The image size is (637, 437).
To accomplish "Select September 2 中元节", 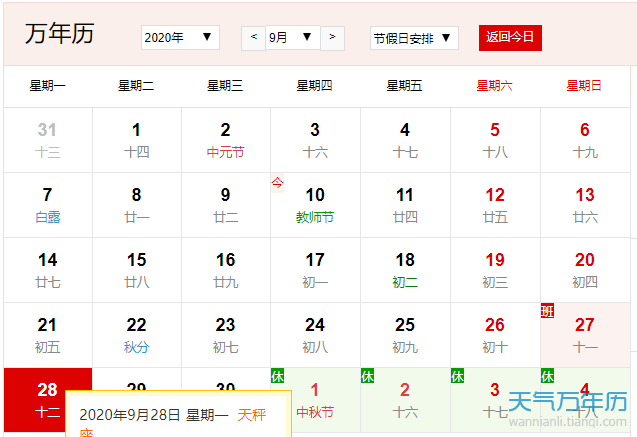I will tap(226, 140).
